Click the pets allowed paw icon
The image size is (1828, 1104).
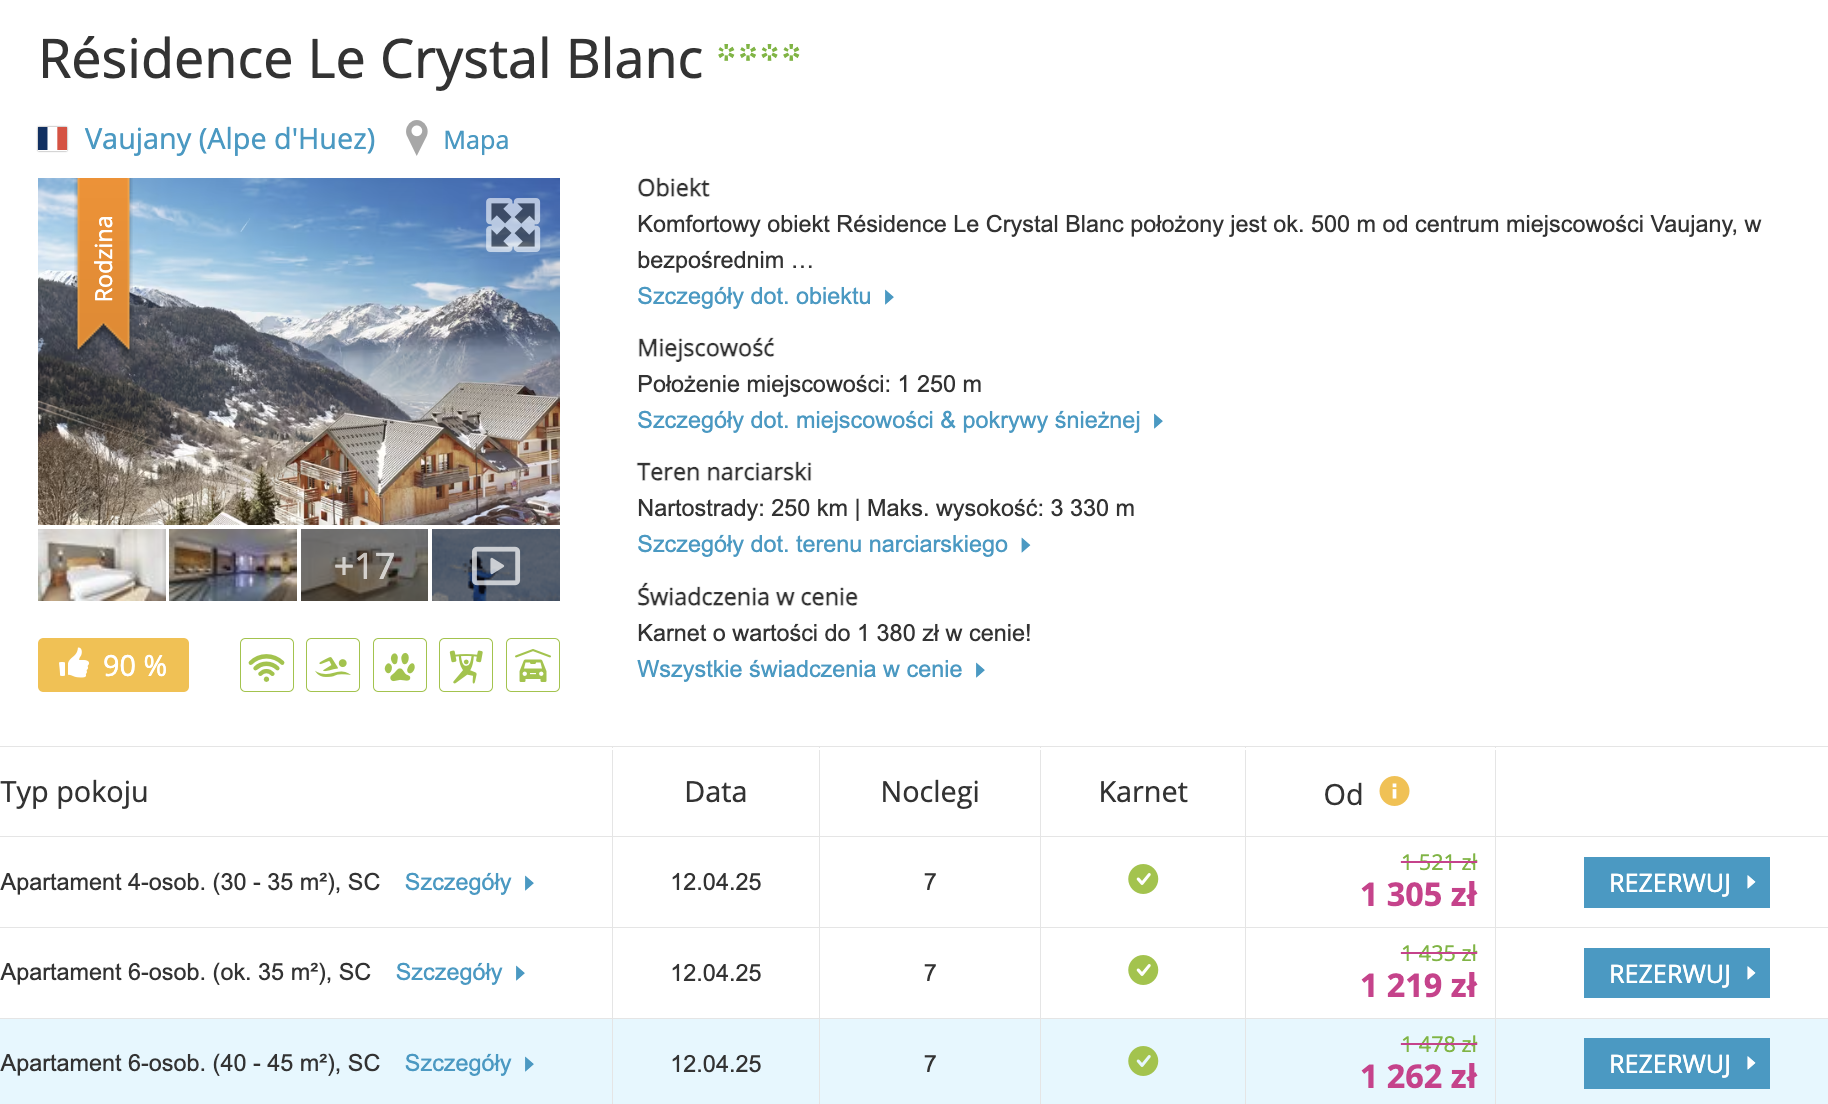pyautogui.click(x=400, y=665)
